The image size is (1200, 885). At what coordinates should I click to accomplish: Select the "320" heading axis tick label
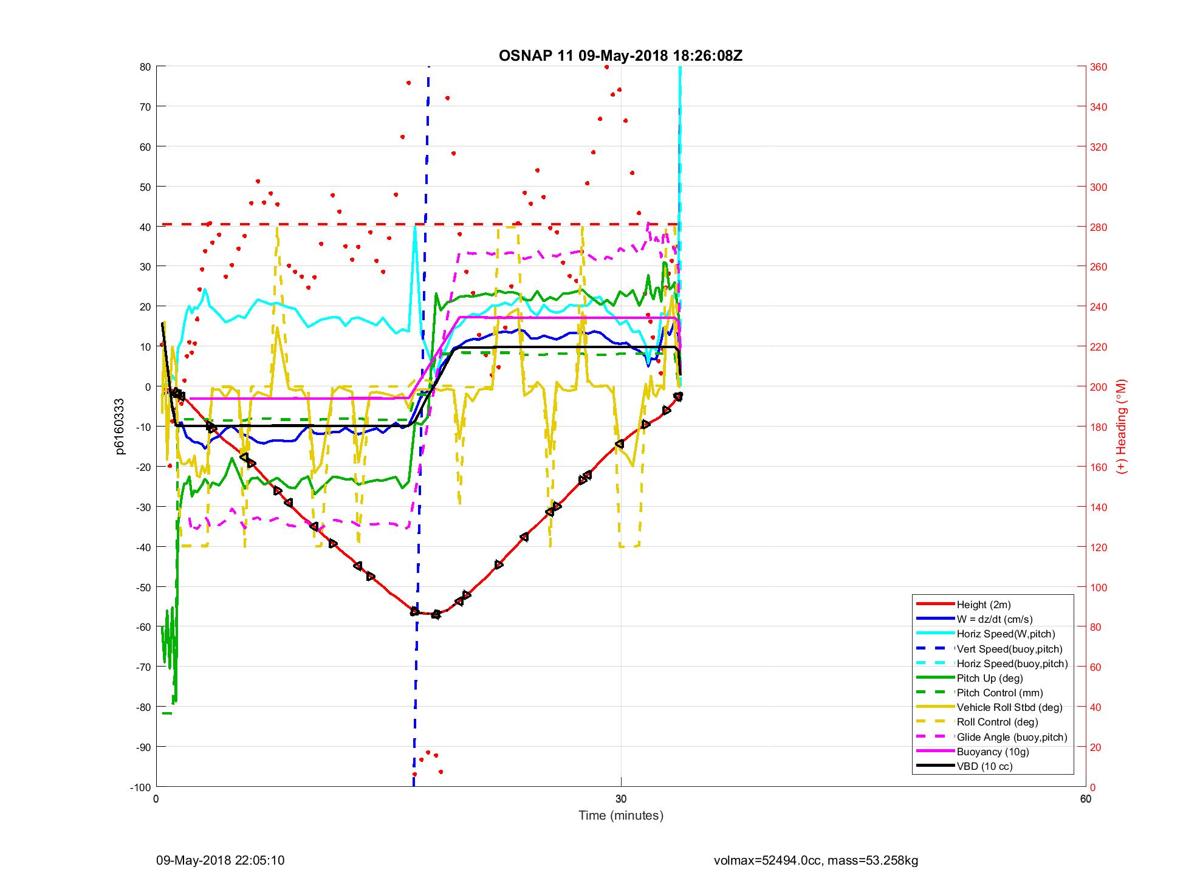pyautogui.click(x=1099, y=147)
